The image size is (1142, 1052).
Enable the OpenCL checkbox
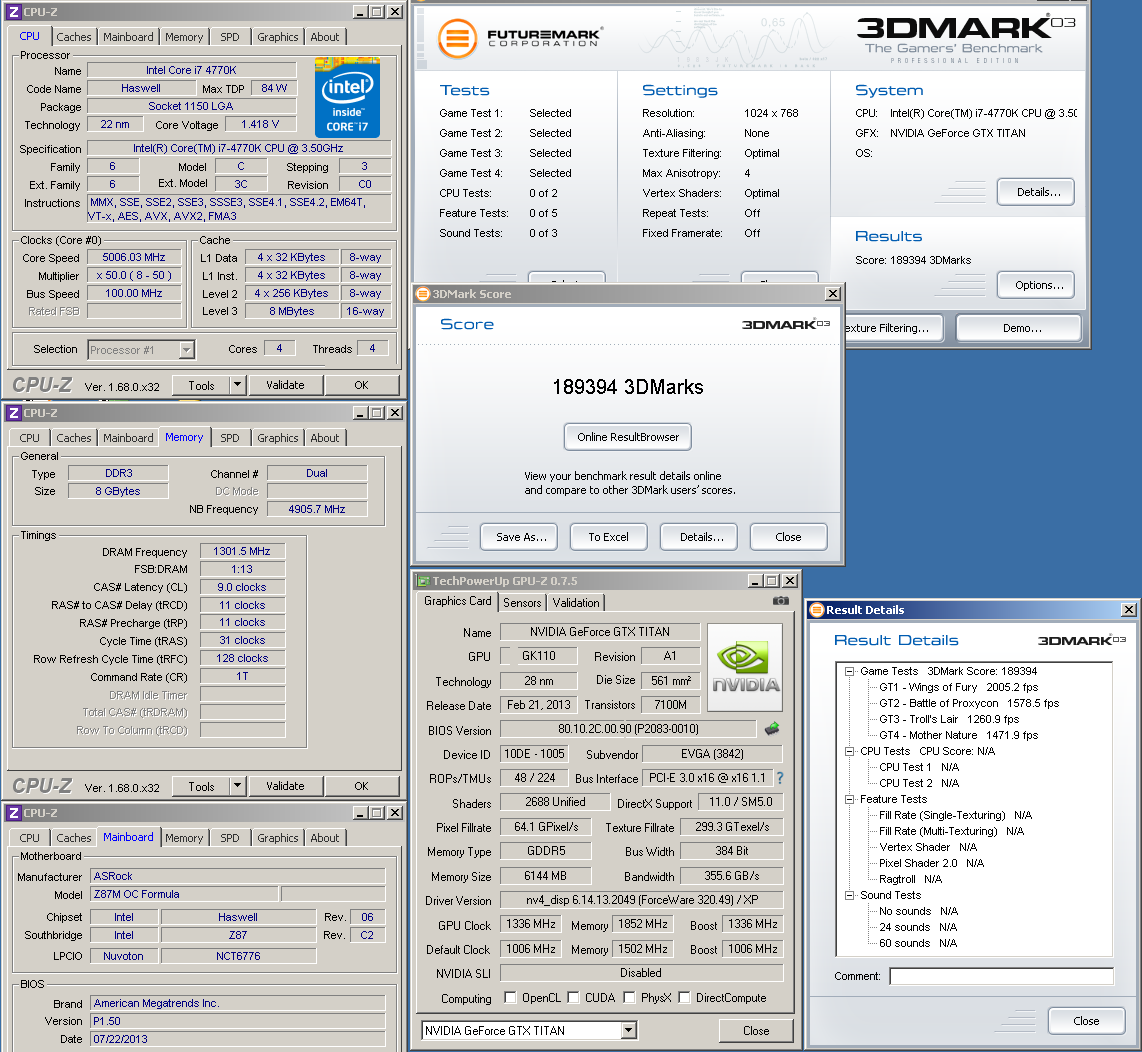pyautogui.click(x=511, y=998)
